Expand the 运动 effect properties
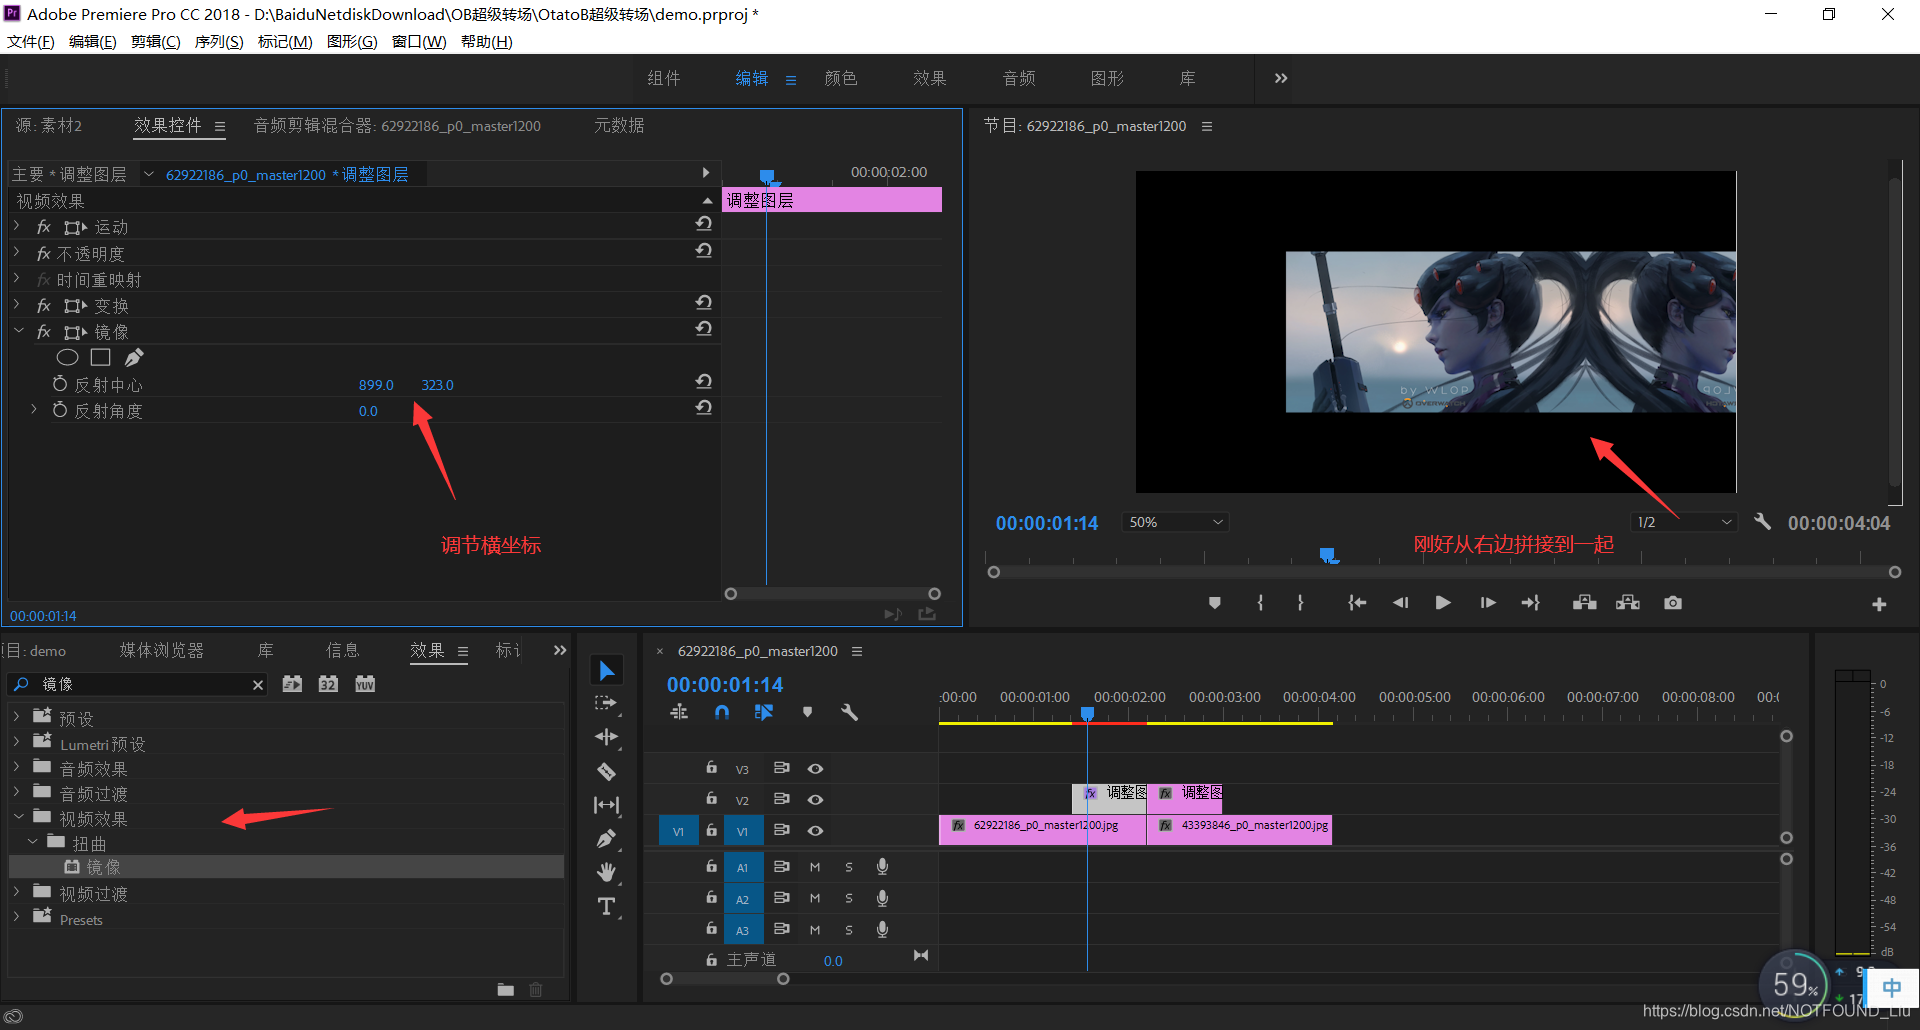The width and height of the screenshot is (1920, 1030). (x=17, y=227)
